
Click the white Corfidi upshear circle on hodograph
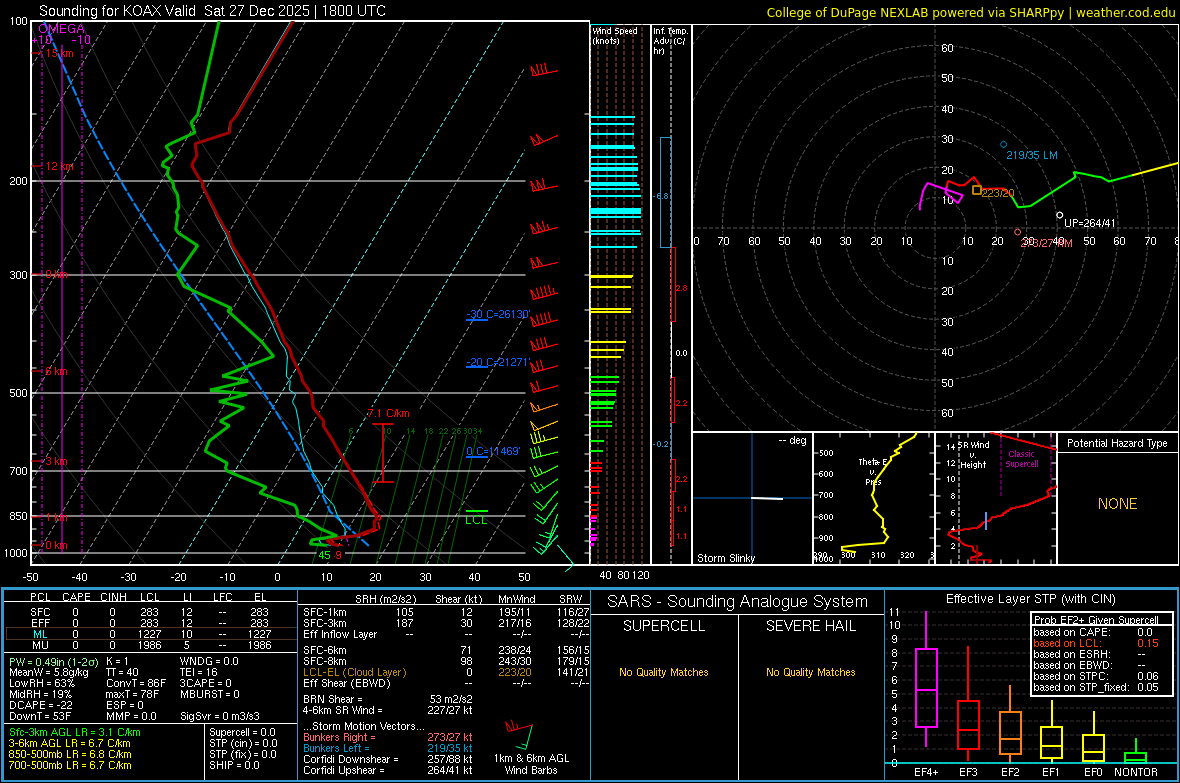(x=1060, y=215)
